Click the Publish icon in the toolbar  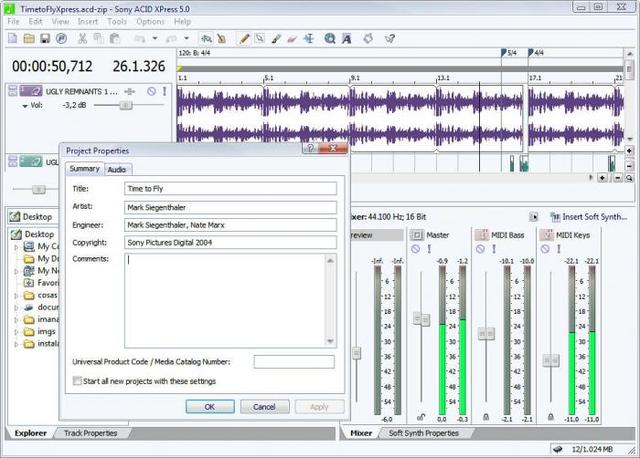[x=61, y=39]
